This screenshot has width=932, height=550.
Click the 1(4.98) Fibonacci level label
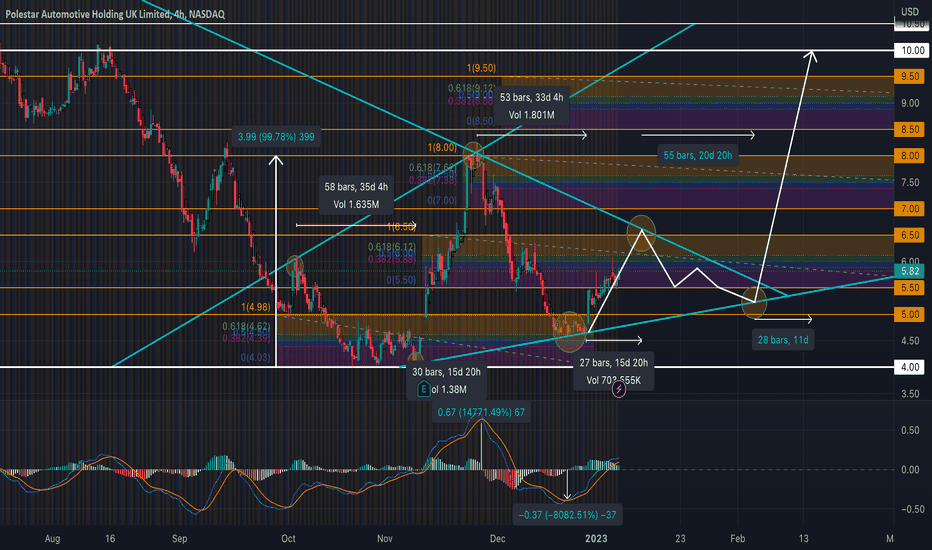coord(256,307)
